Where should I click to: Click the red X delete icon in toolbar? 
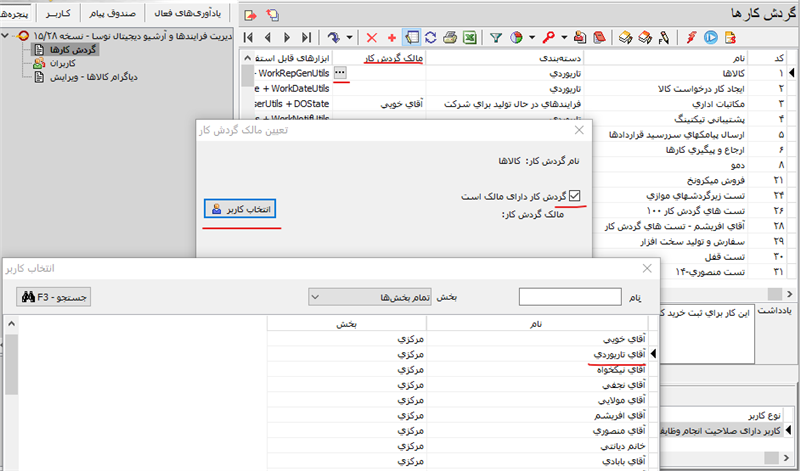[372, 38]
